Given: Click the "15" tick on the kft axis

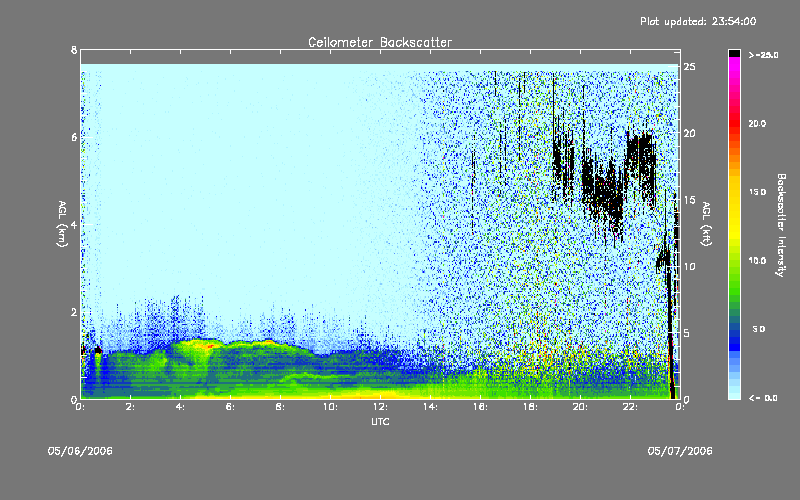Looking at the screenshot, I should pos(689,200).
